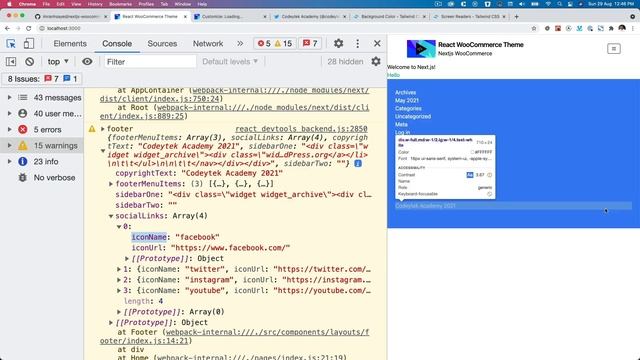Click the copyrightText property line
The image size is (640, 360).
199,173
